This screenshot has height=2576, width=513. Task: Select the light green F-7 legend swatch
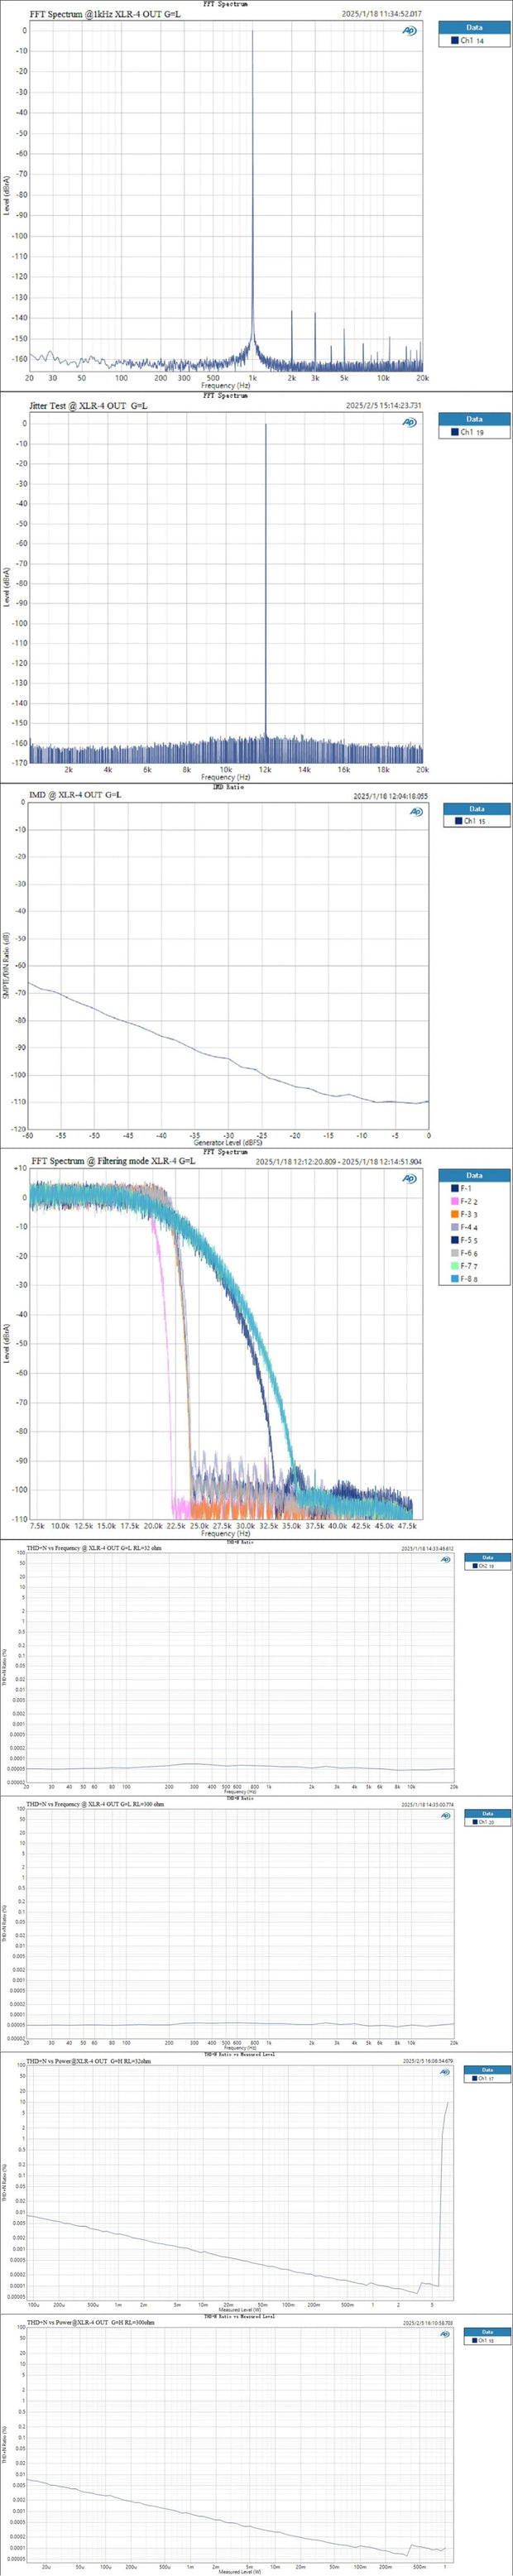click(454, 1266)
